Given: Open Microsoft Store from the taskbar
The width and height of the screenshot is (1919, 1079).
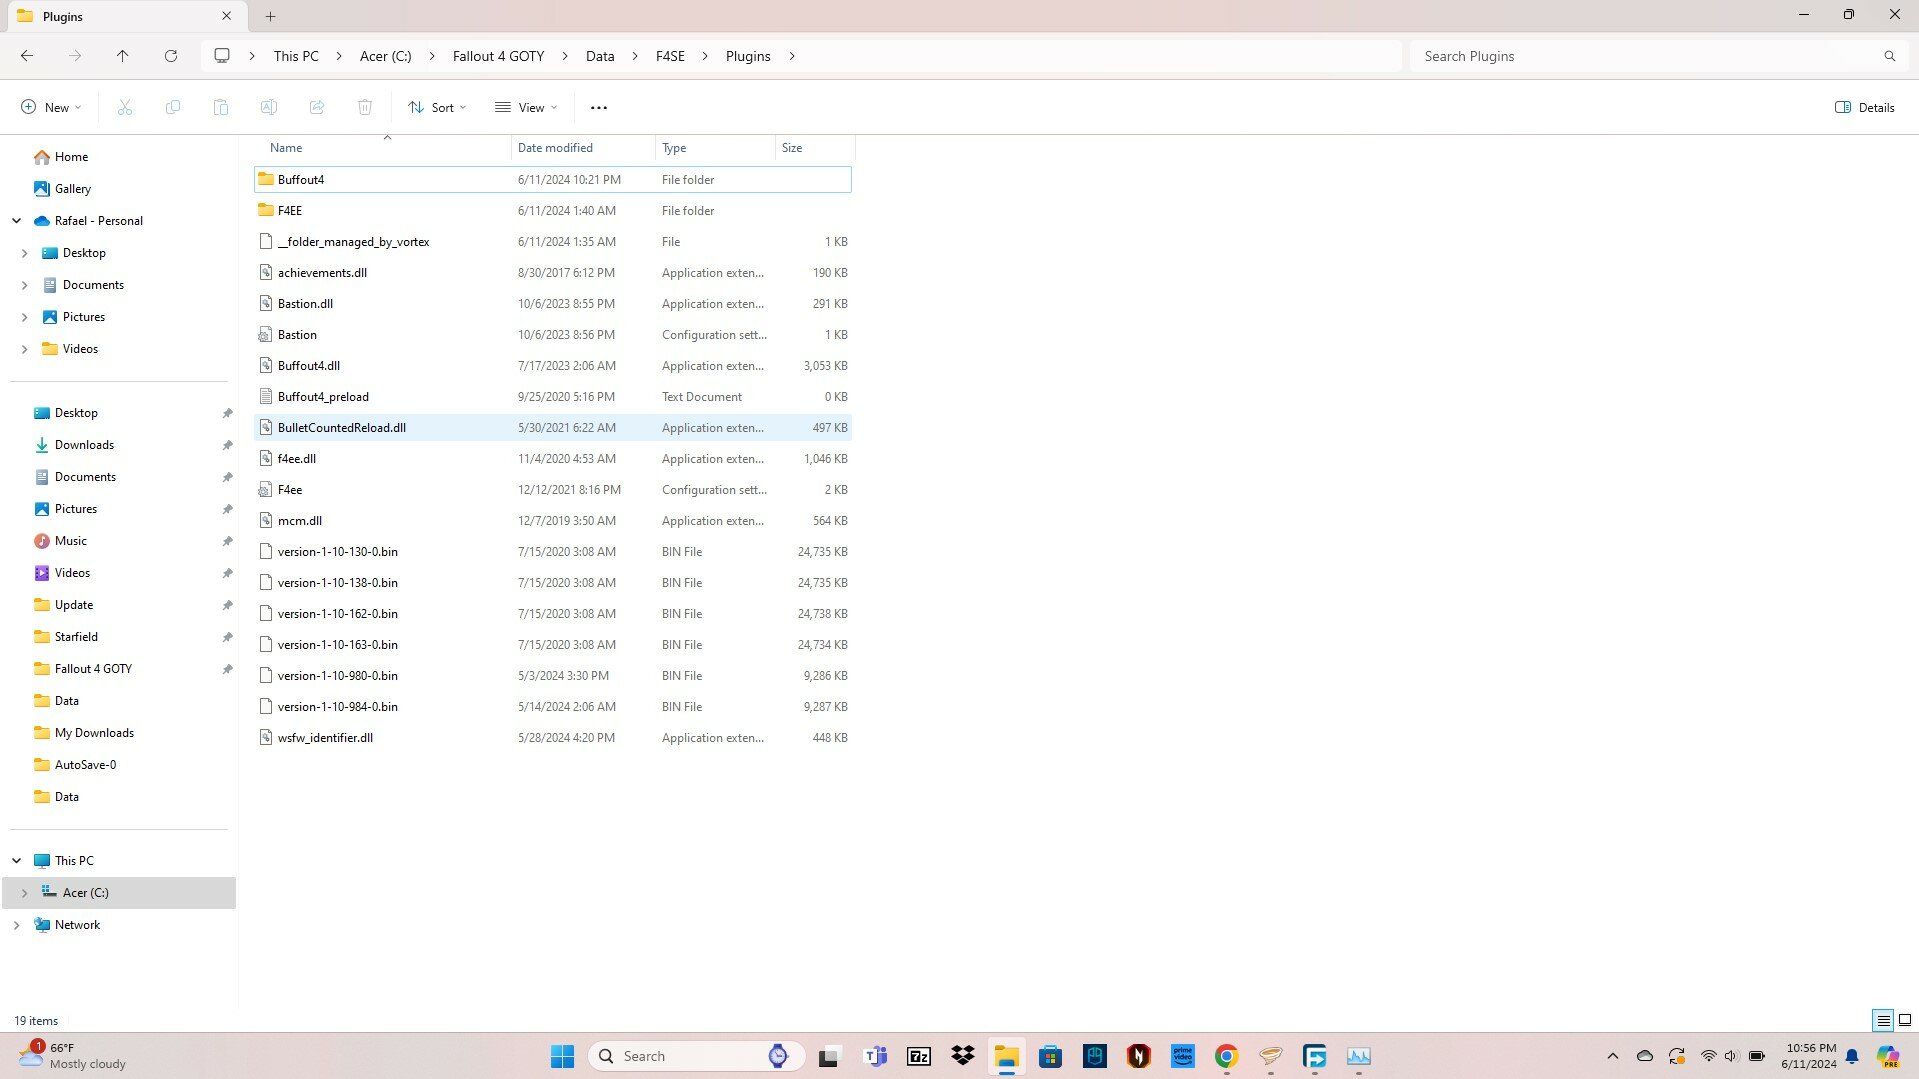Looking at the screenshot, I should pos(1051,1056).
